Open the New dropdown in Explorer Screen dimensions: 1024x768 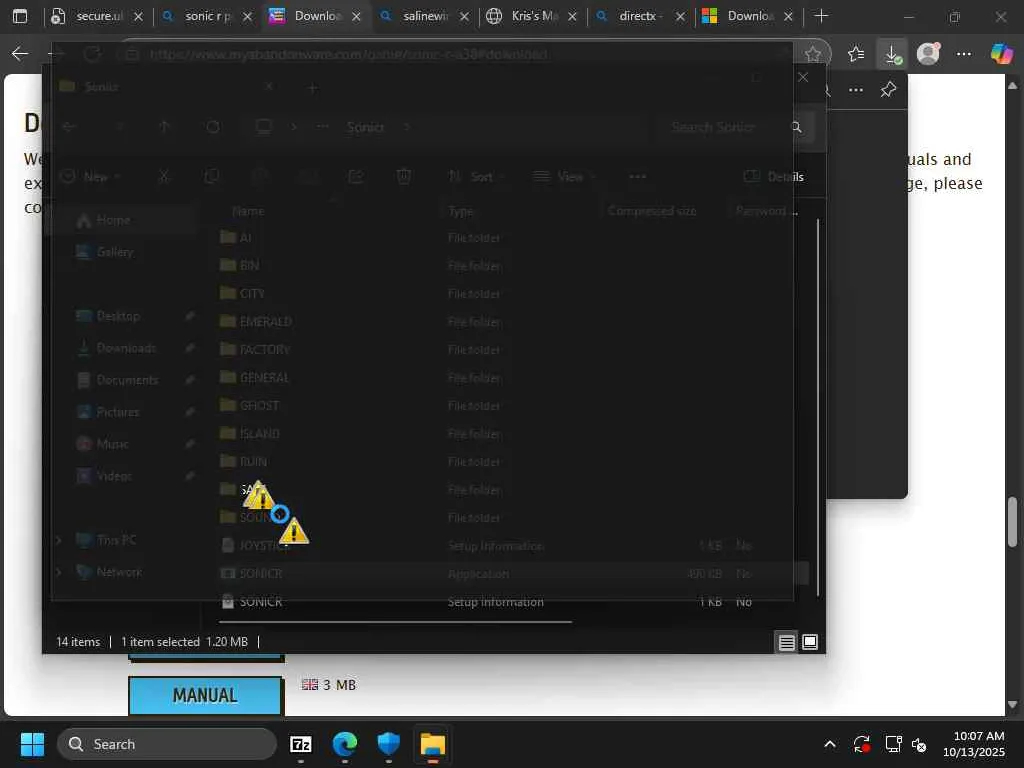coord(90,176)
